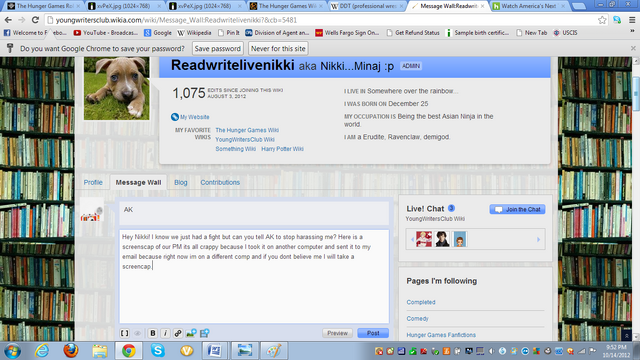Viewport: 640px width, 360px height.
Task: Toggle source mode brackets icon in editor
Action: 124,333
